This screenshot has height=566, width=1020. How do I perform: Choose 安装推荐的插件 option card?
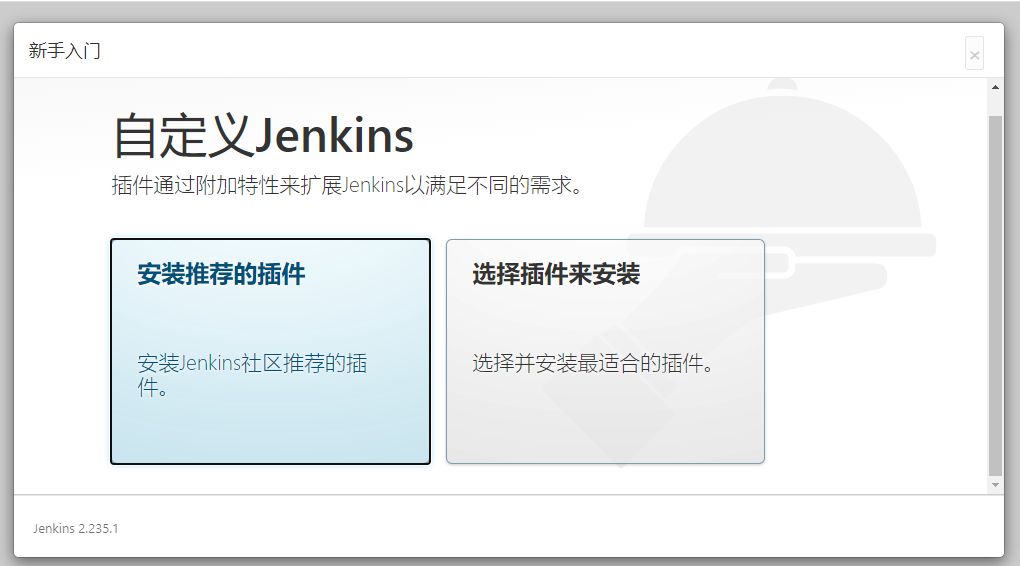270,351
